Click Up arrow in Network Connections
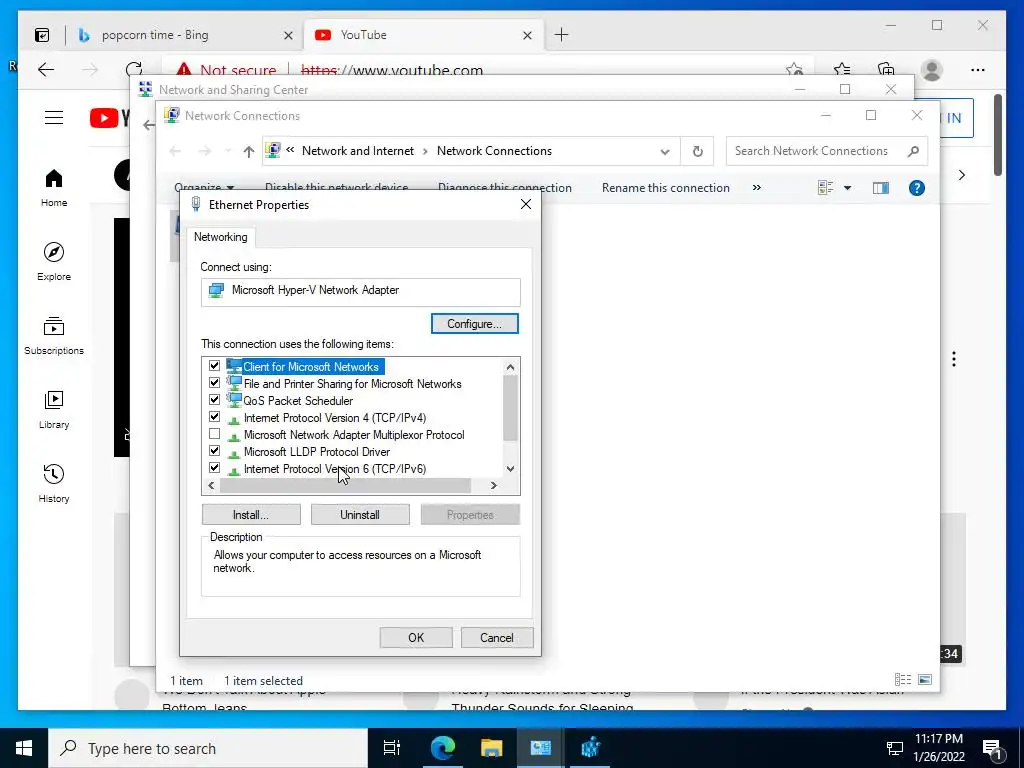 [x=248, y=152]
